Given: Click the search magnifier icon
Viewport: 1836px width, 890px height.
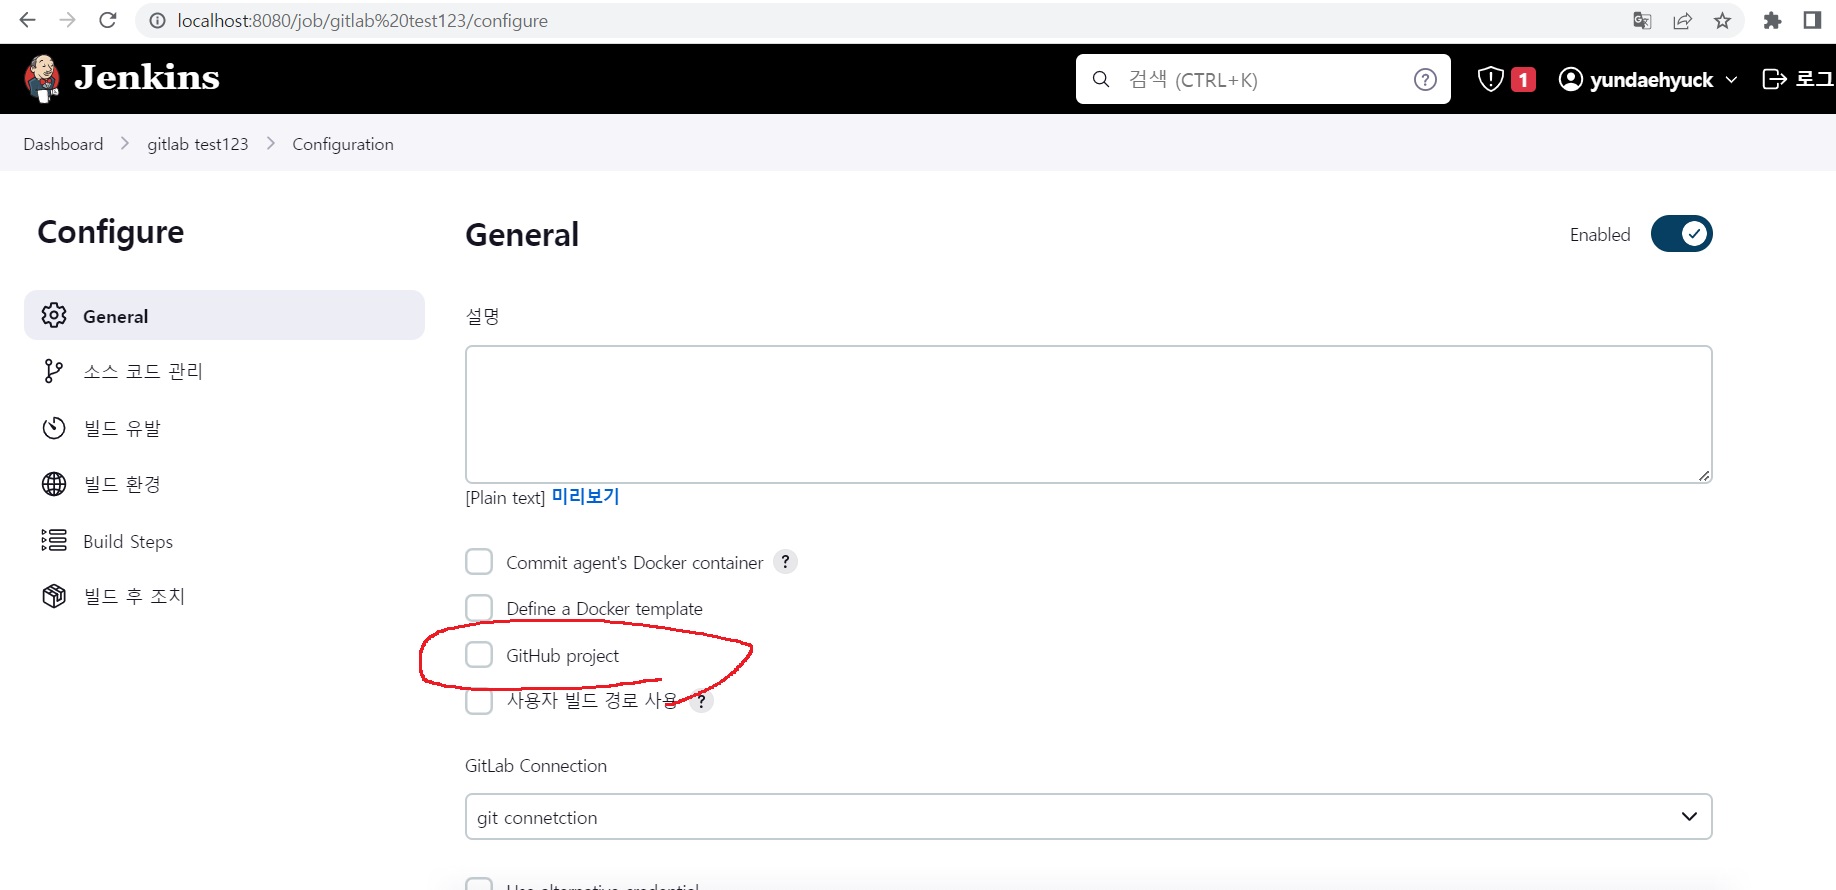Looking at the screenshot, I should [1101, 79].
